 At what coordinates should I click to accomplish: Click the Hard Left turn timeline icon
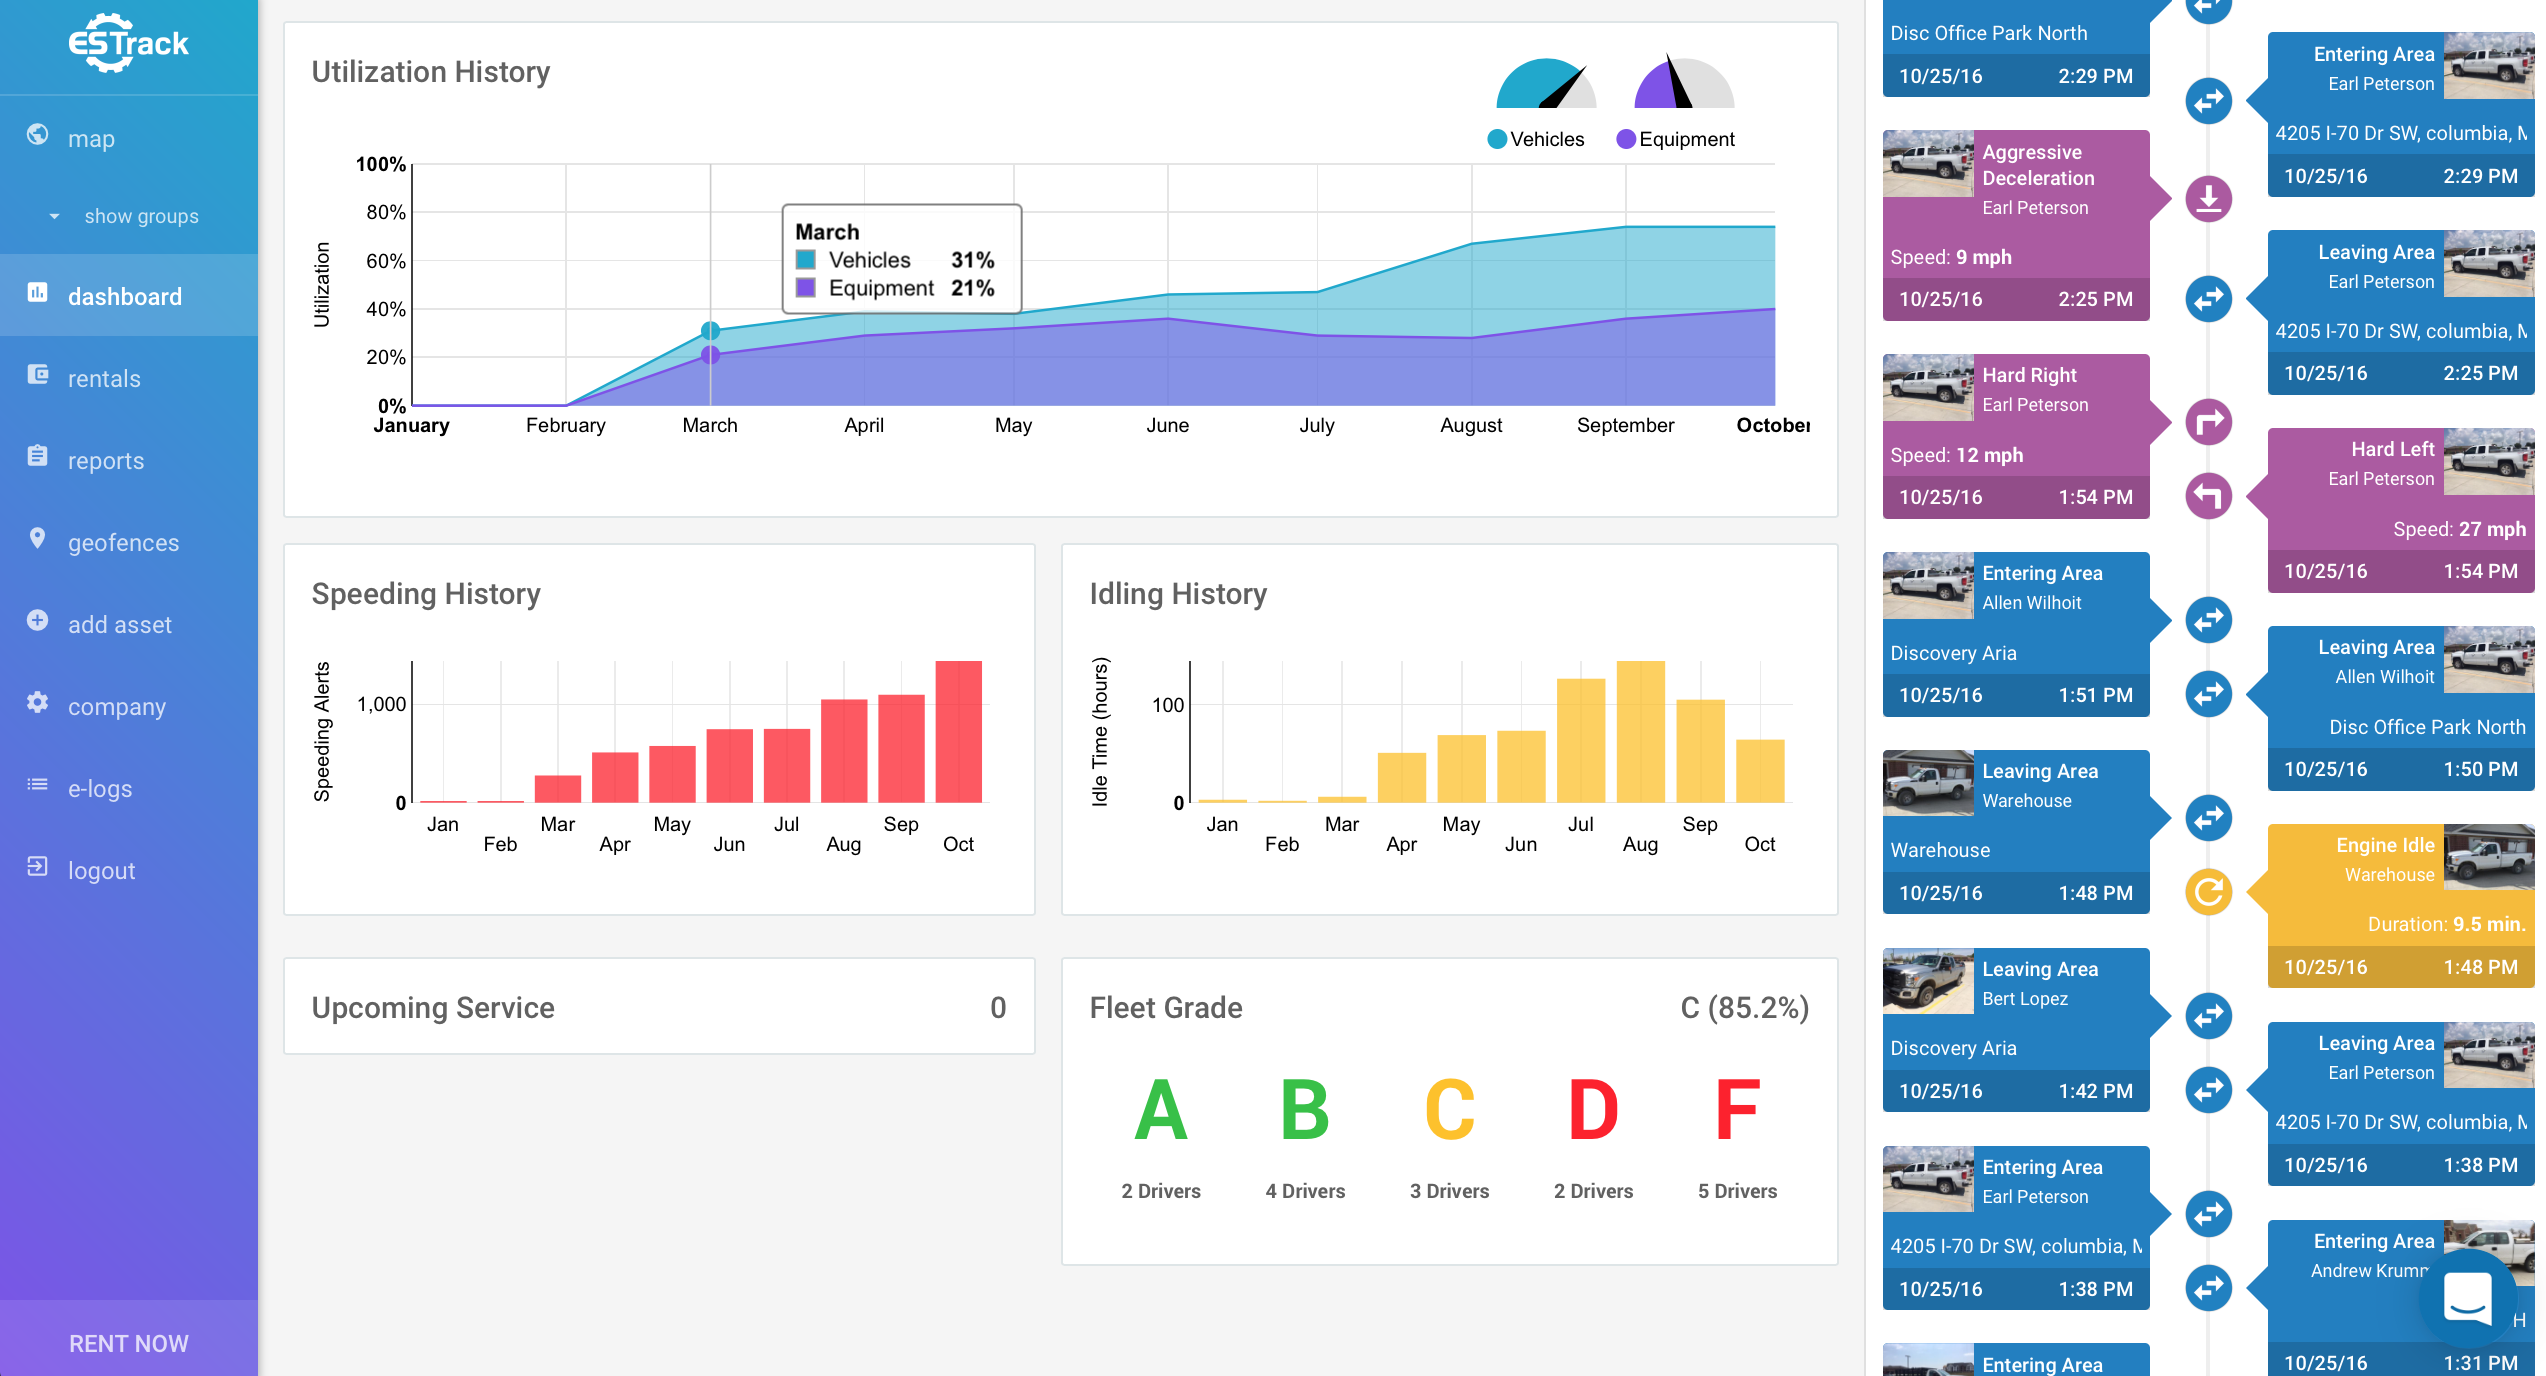click(2208, 496)
